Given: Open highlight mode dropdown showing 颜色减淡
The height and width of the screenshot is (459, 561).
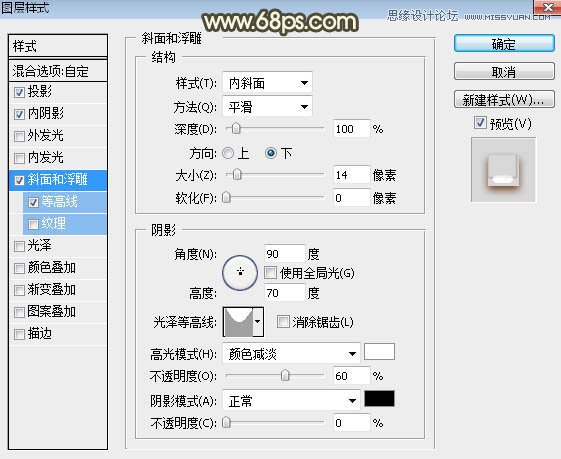Looking at the screenshot, I should [291, 354].
